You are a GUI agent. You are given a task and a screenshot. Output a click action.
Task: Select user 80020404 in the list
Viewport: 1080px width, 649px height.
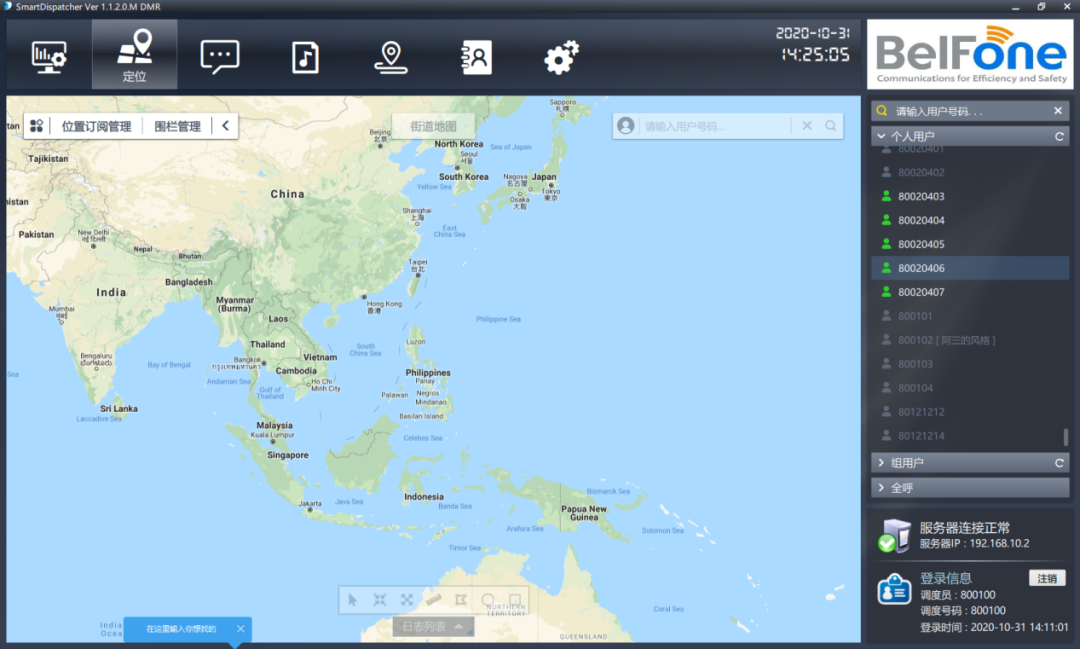(970, 220)
